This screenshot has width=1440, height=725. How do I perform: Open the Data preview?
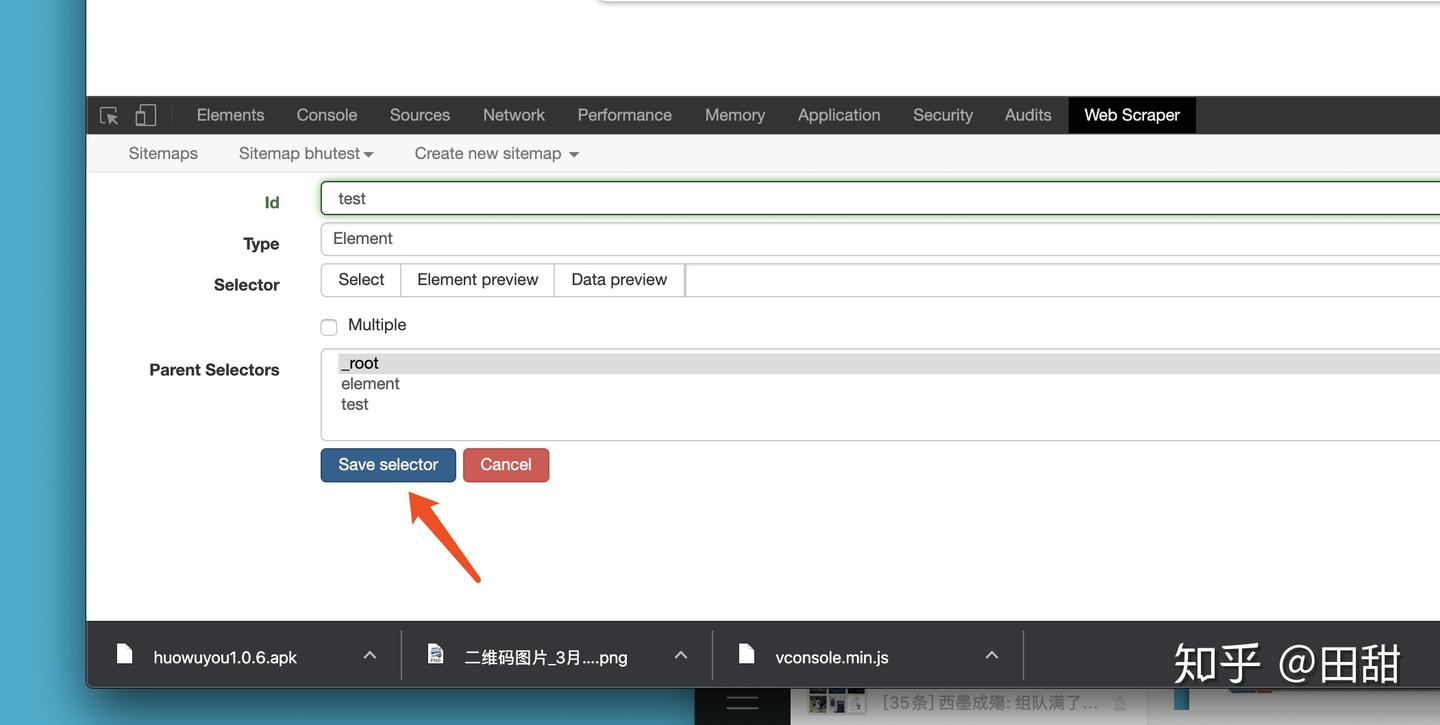pyautogui.click(x=618, y=278)
